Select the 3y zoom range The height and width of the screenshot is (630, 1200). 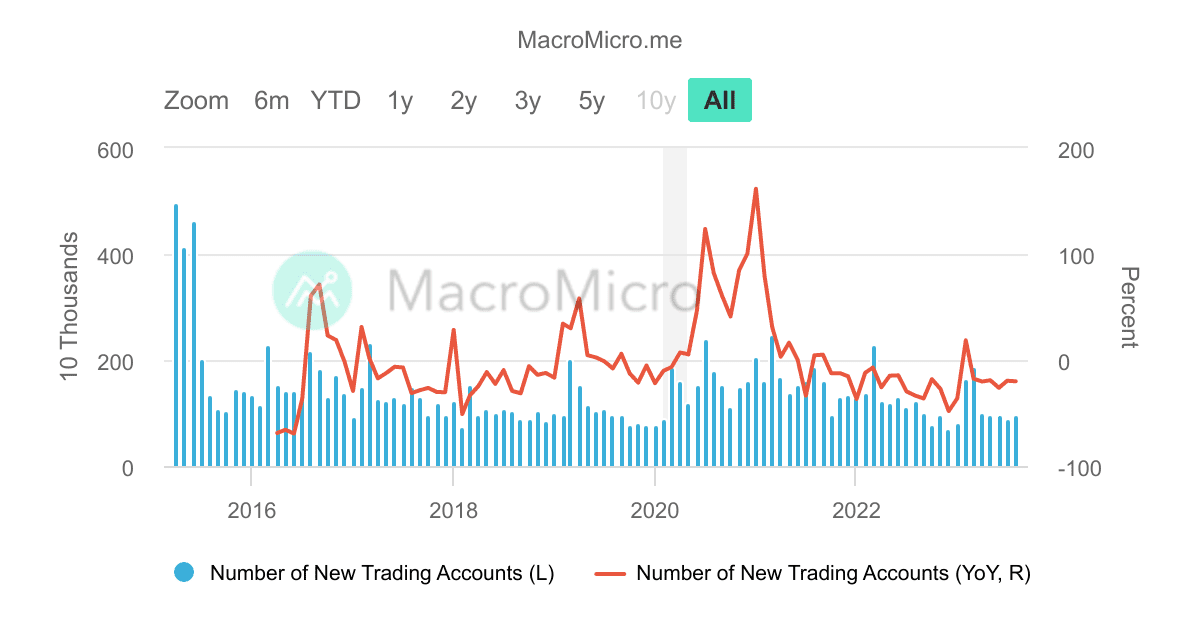[527, 100]
